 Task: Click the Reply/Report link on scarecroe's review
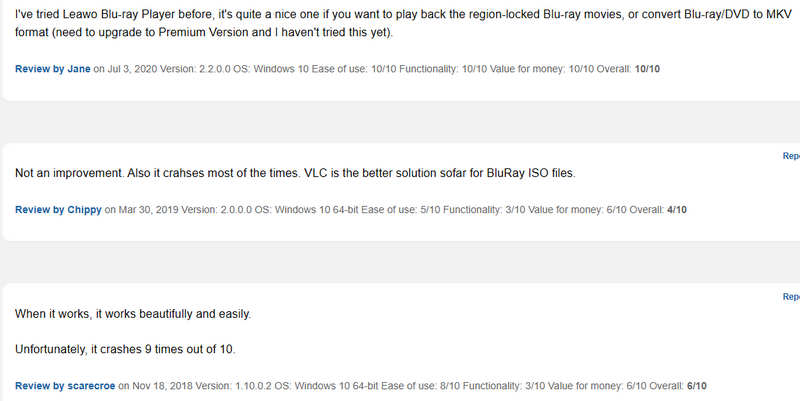[791, 297]
